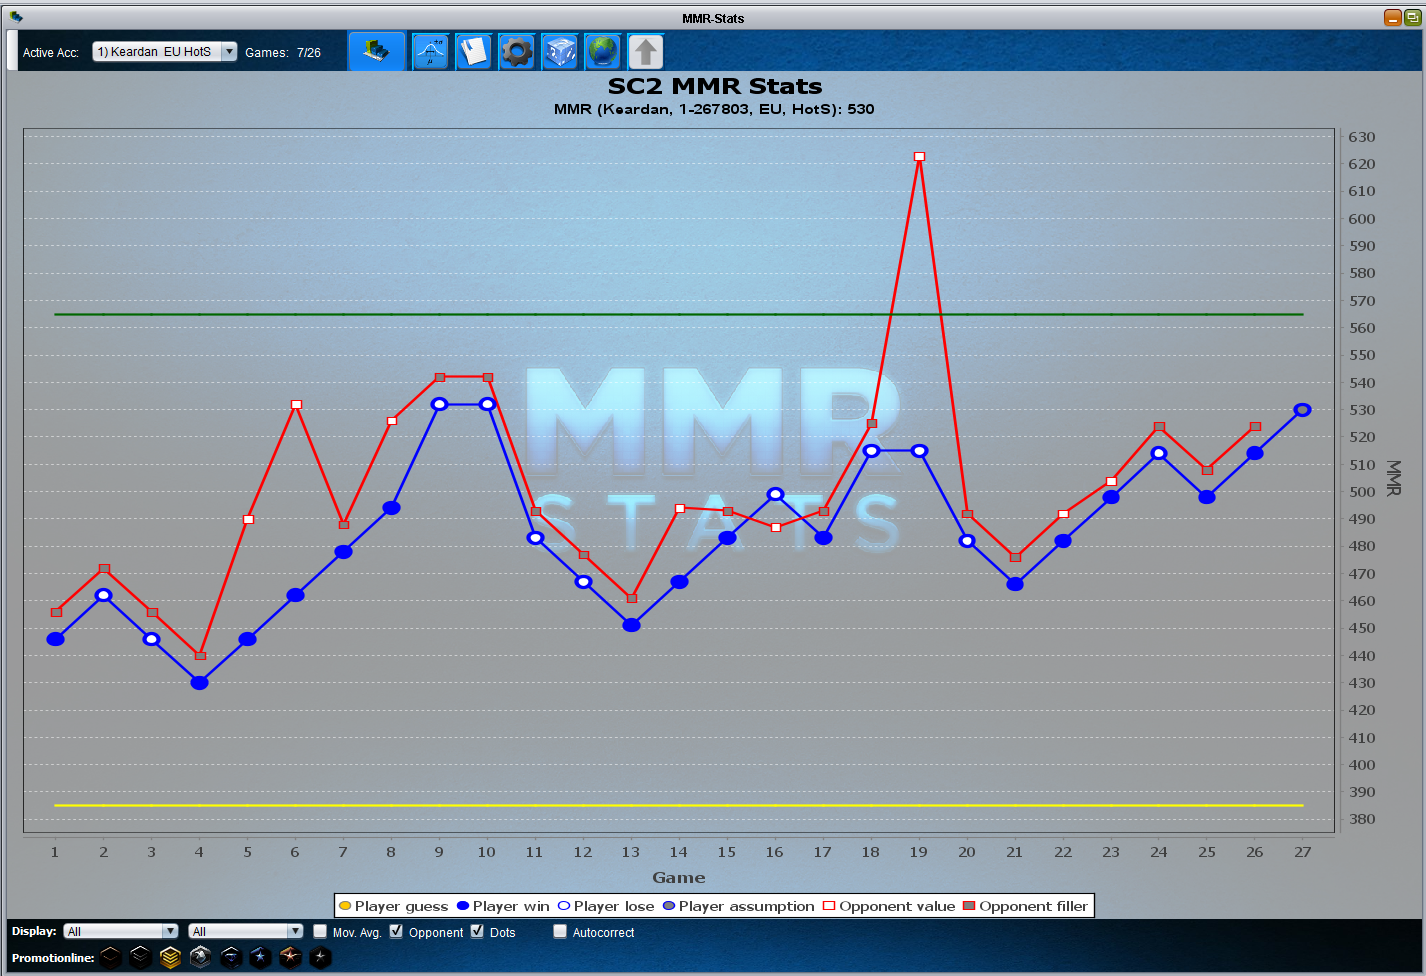Open the bar chart graph view

[x=376, y=51]
